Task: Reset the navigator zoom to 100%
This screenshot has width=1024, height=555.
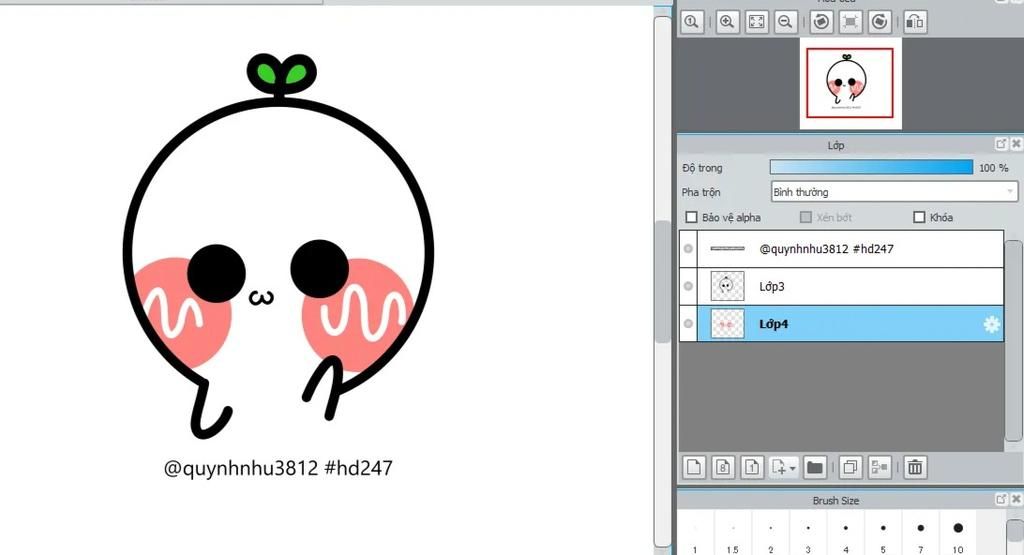Action: click(692, 22)
